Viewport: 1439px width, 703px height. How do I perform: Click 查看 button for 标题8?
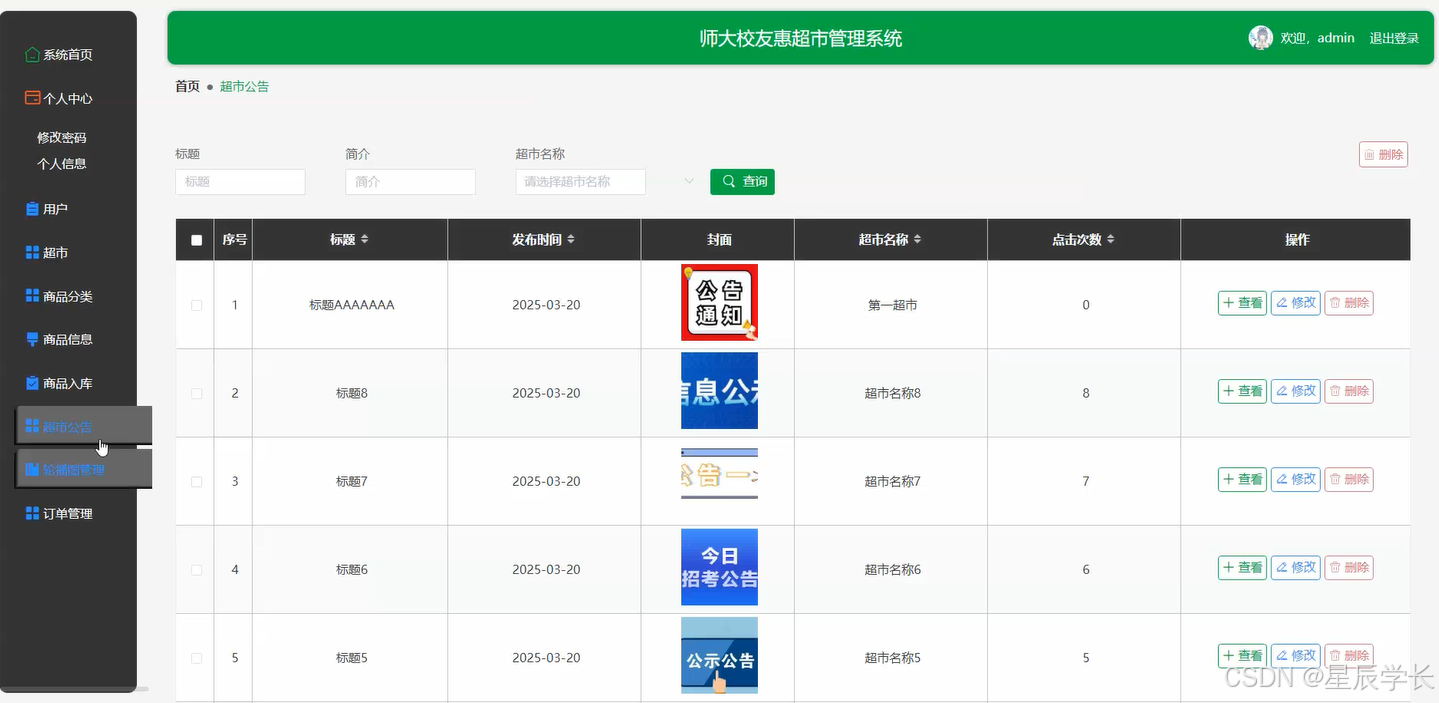[x=1242, y=391]
